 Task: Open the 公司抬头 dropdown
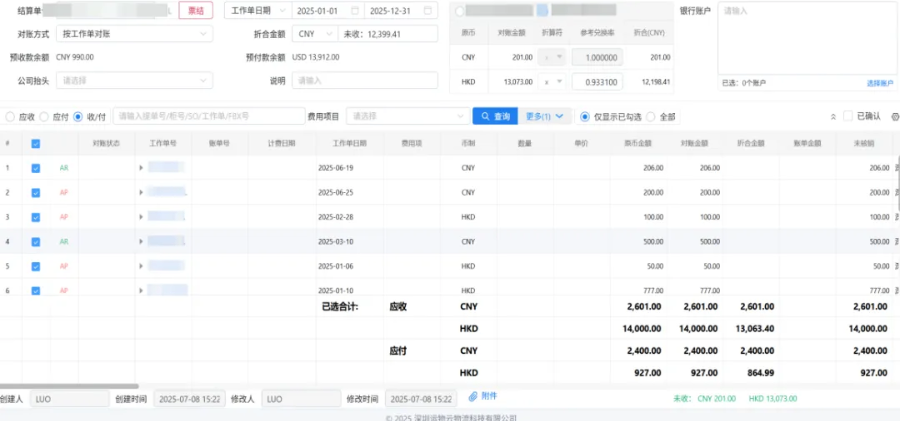[x=134, y=80]
